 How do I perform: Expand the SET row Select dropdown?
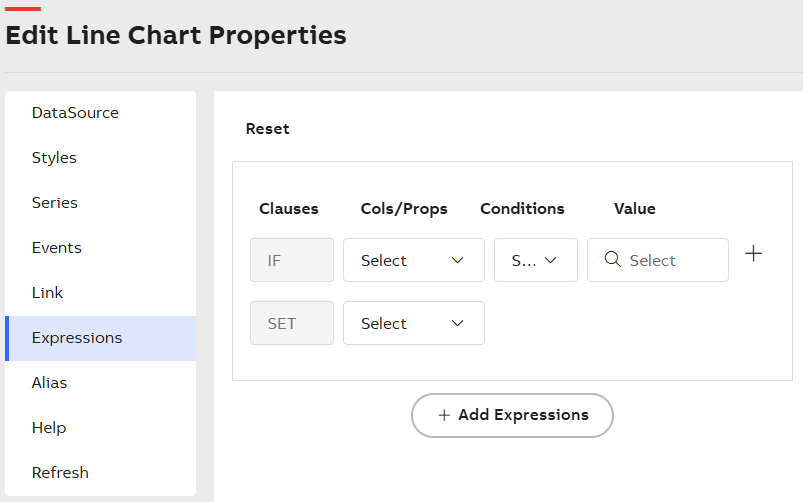click(x=413, y=323)
